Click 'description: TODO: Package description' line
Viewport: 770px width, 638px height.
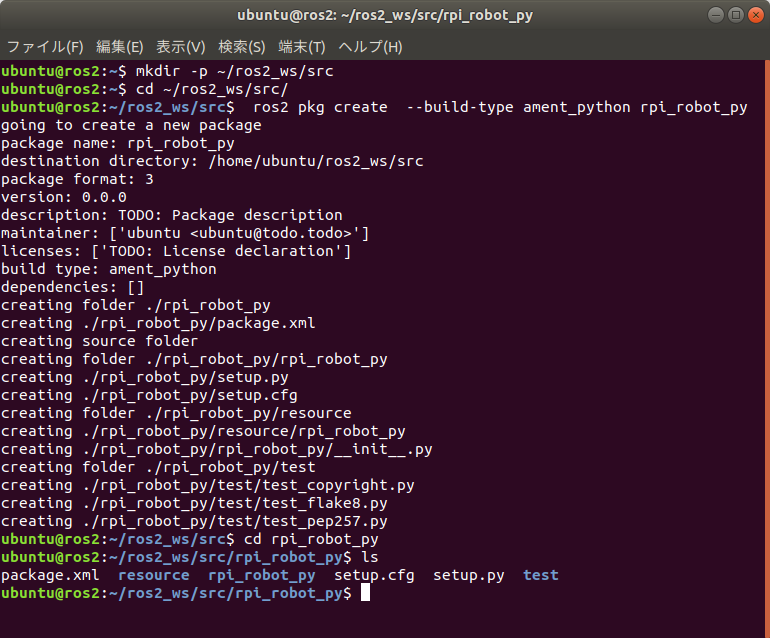click(172, 215)
